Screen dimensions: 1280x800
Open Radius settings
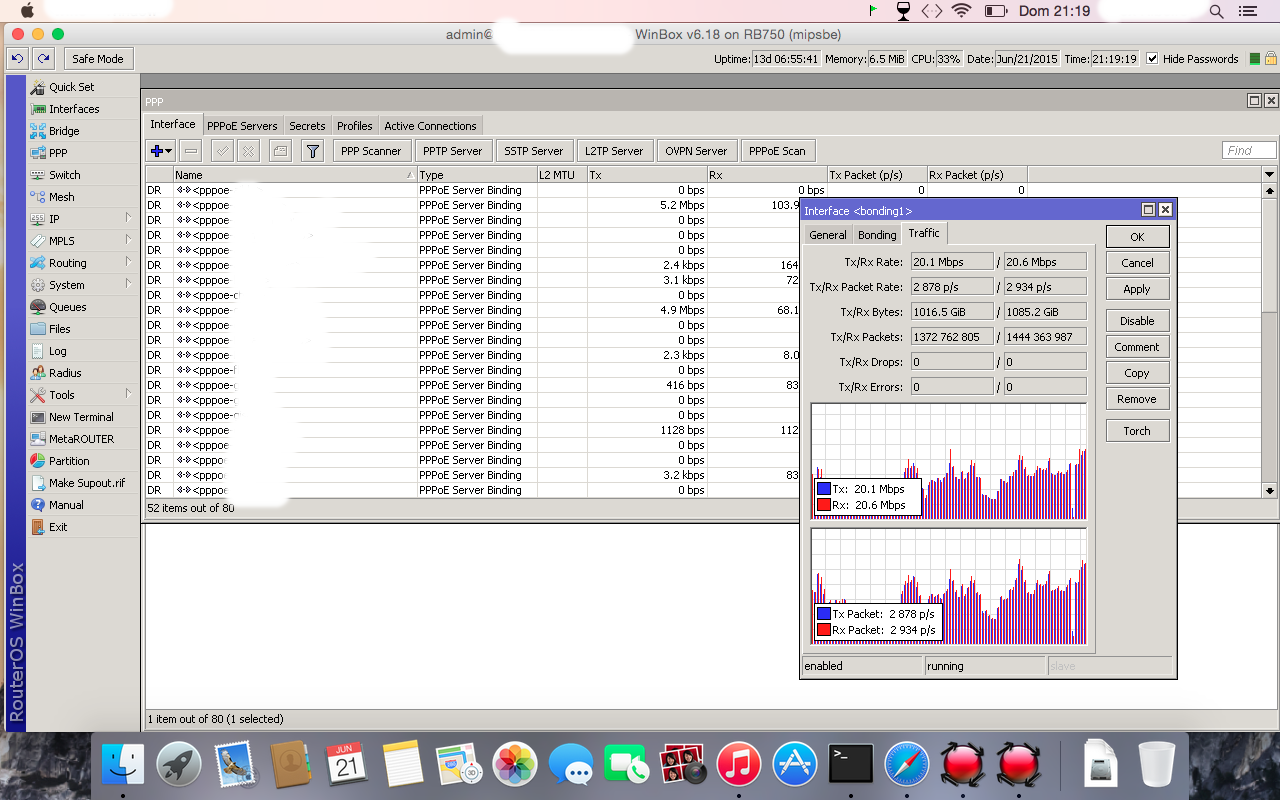click(83, 373)
